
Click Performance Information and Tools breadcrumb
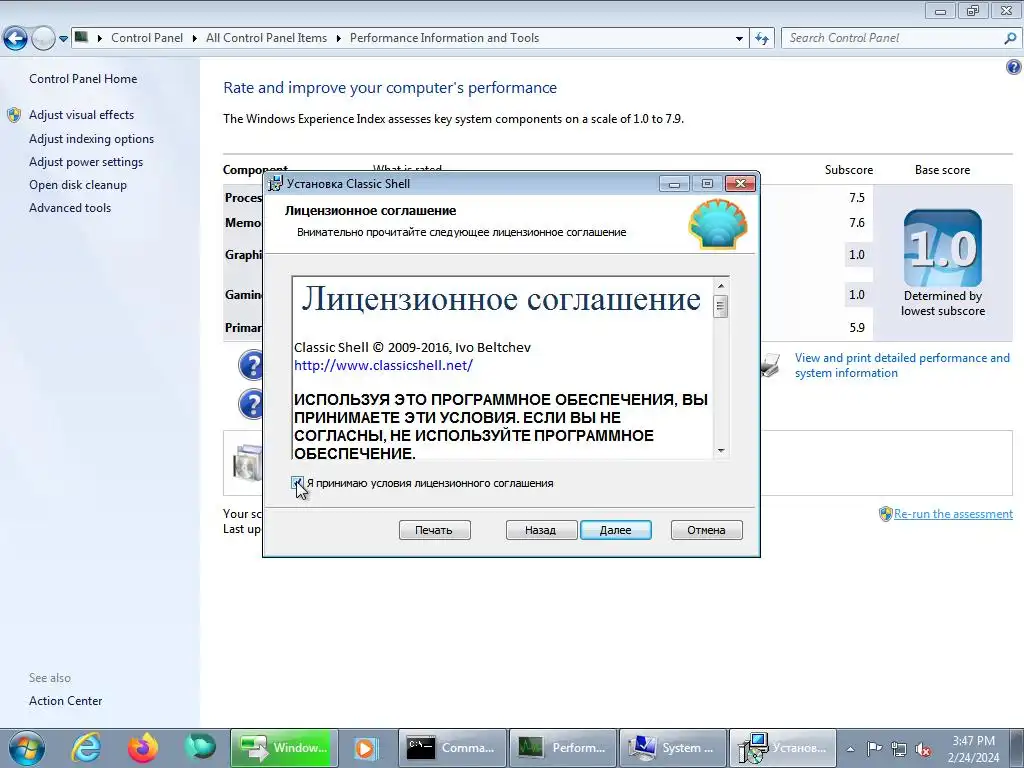click(444, 38)
